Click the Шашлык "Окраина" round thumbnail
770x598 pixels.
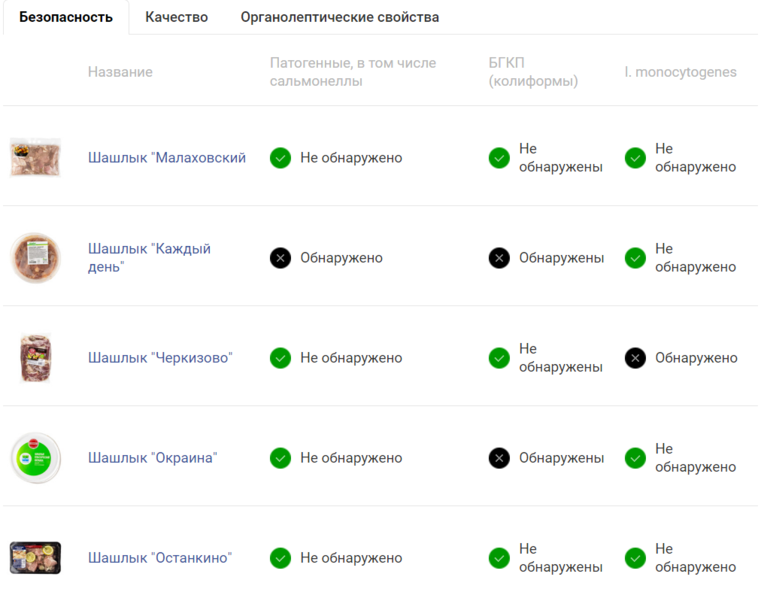point(35,458)
